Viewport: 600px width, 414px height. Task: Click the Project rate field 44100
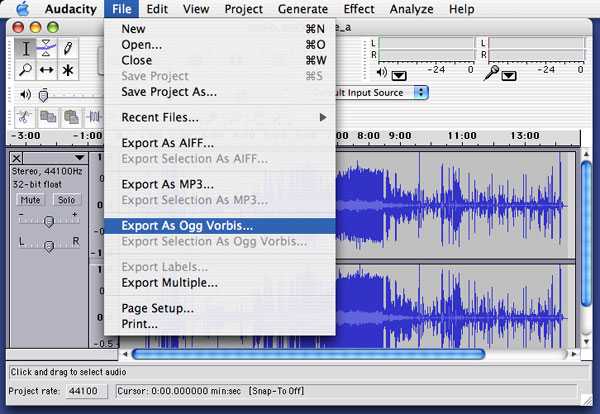click(86, 391)
